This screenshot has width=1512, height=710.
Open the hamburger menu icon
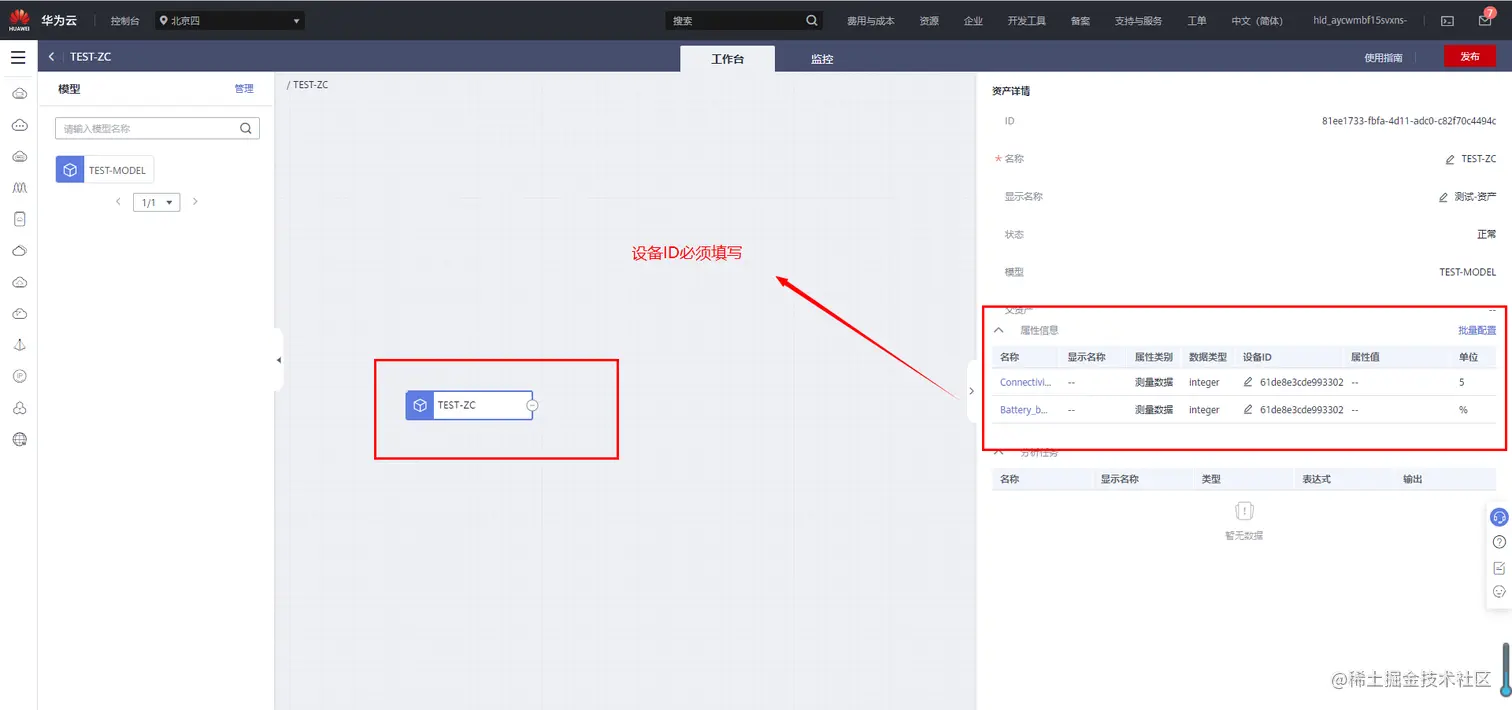click(18, 58)
